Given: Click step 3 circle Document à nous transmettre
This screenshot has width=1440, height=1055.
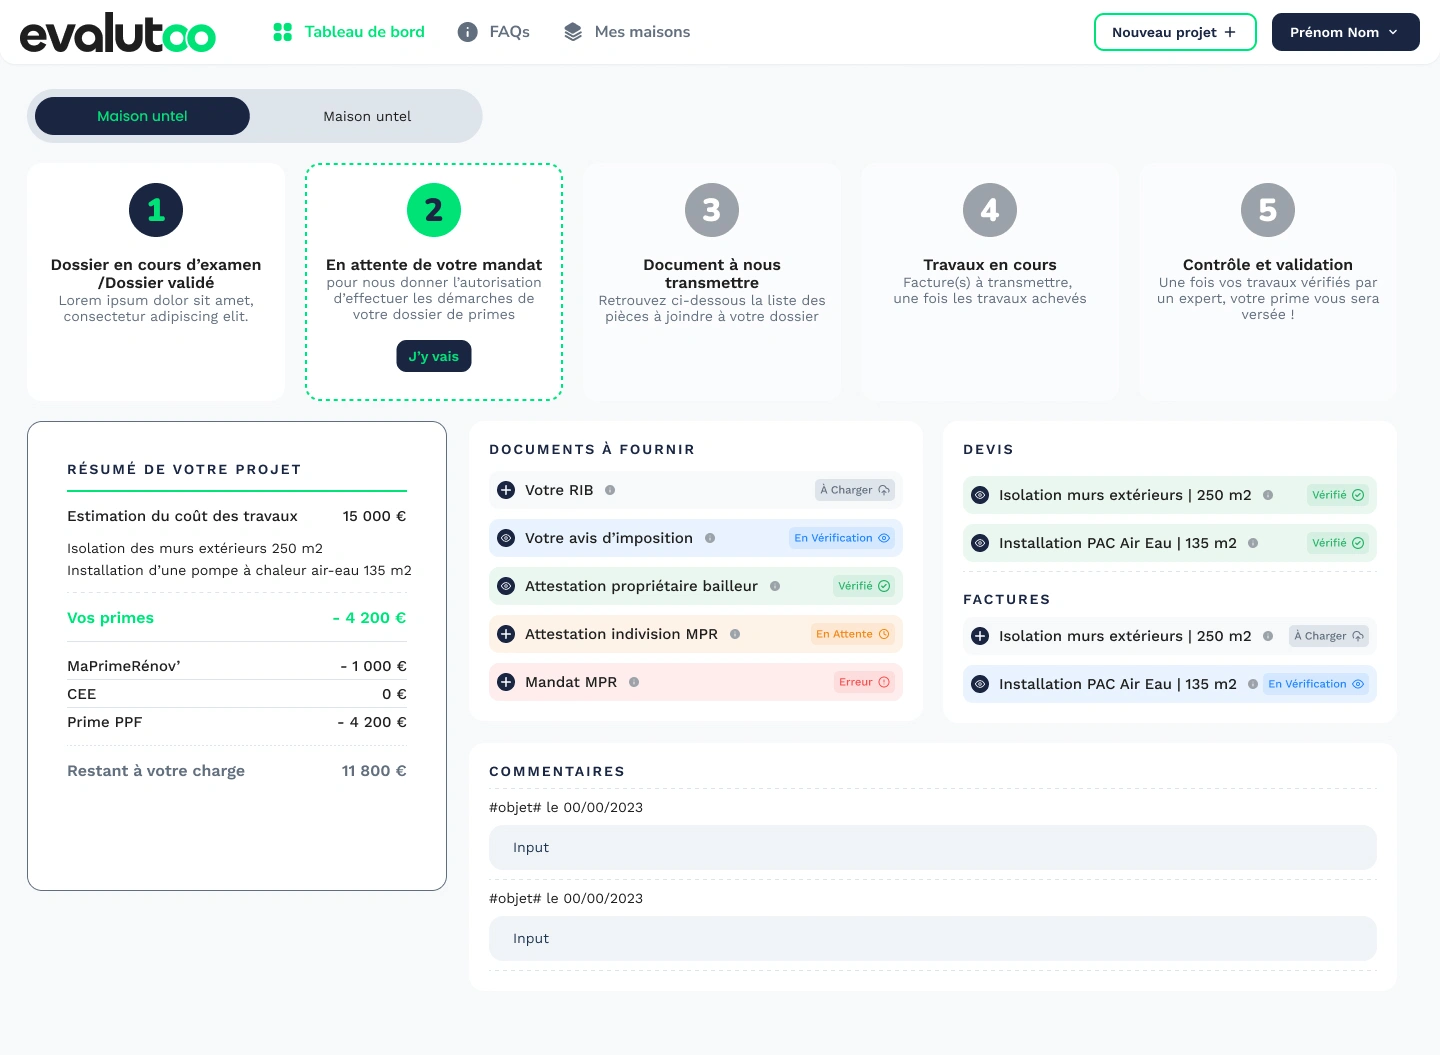Looking at the screenshot, I should [x=712, y=210].
